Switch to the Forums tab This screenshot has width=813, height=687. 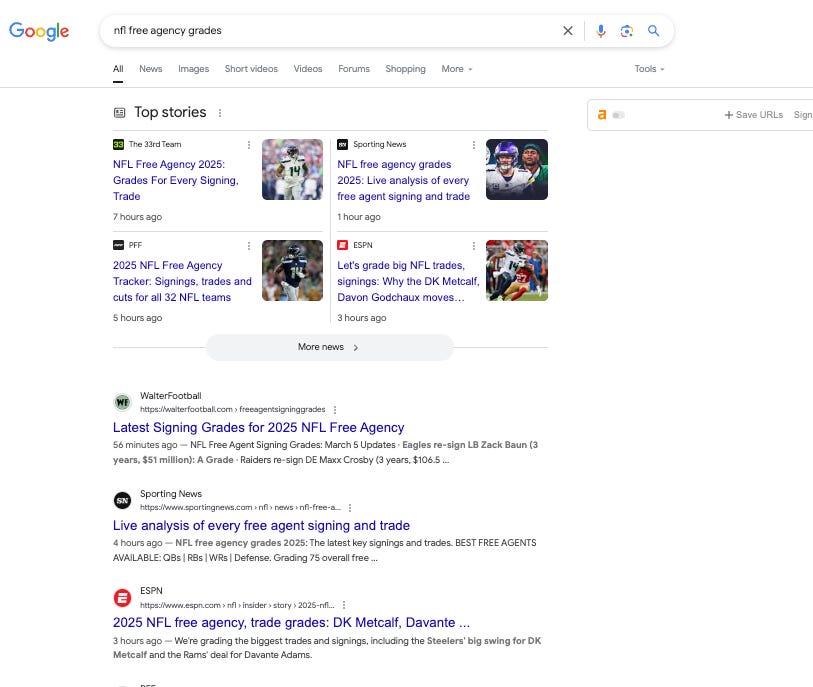tap(354, 69)
